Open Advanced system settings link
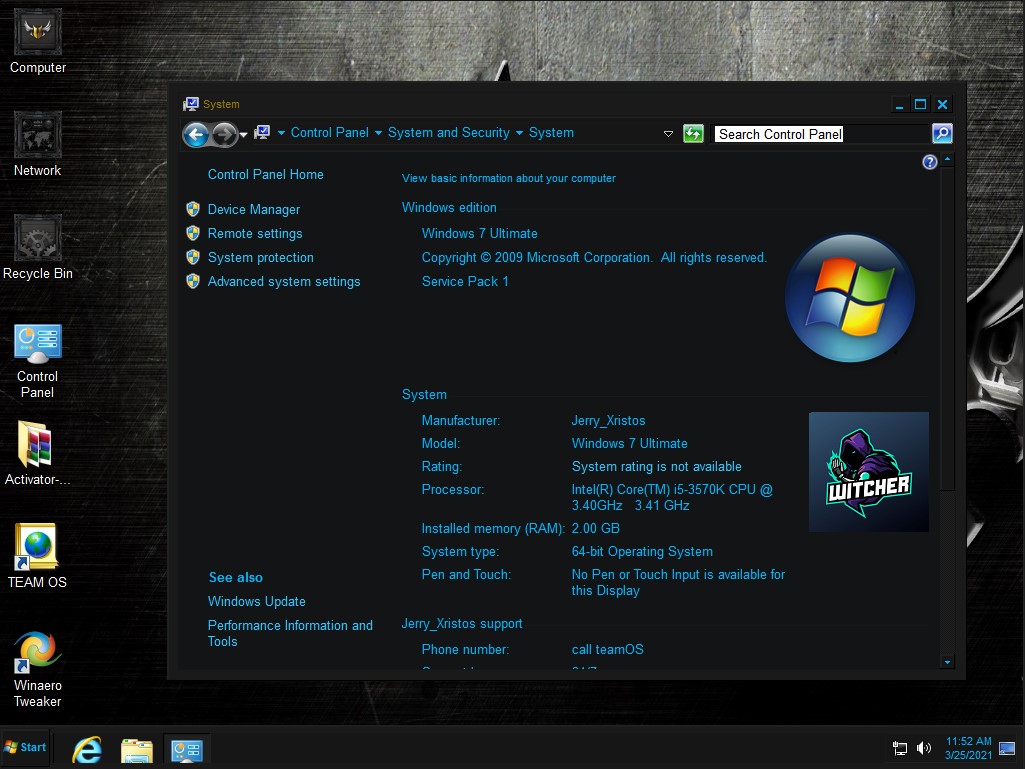Viewport: 1025px width, 769px height. click(x=284, y=282)
